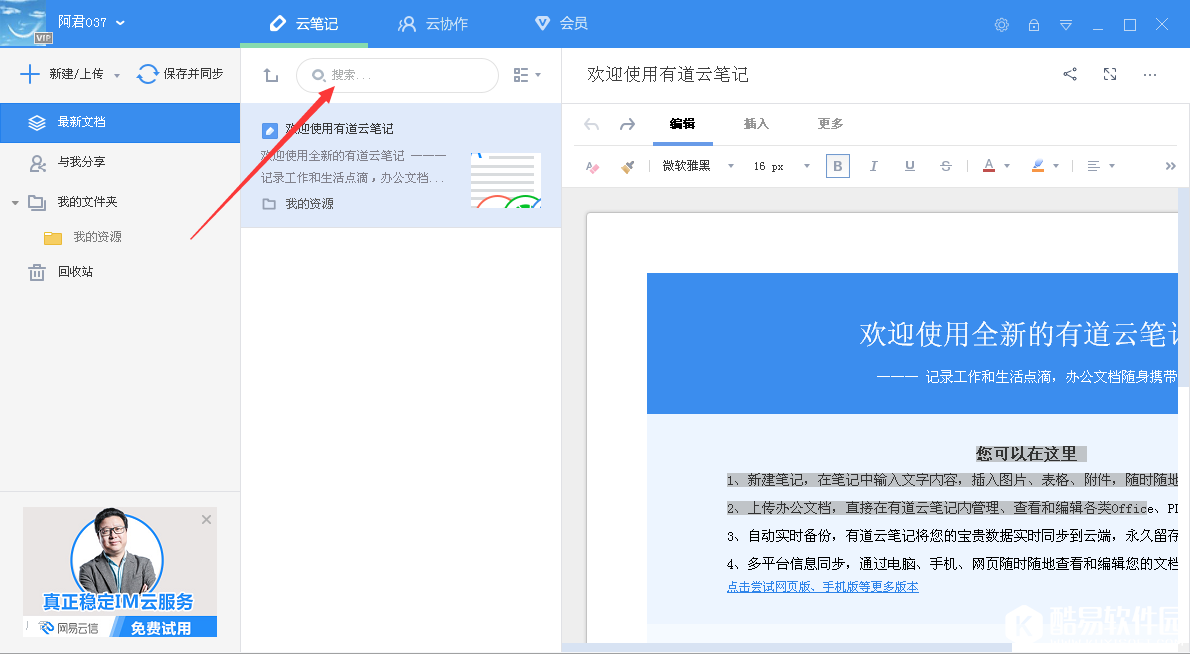Open the view options icon beside search
Screen dimensions: 1190x654
coord(522,75)
